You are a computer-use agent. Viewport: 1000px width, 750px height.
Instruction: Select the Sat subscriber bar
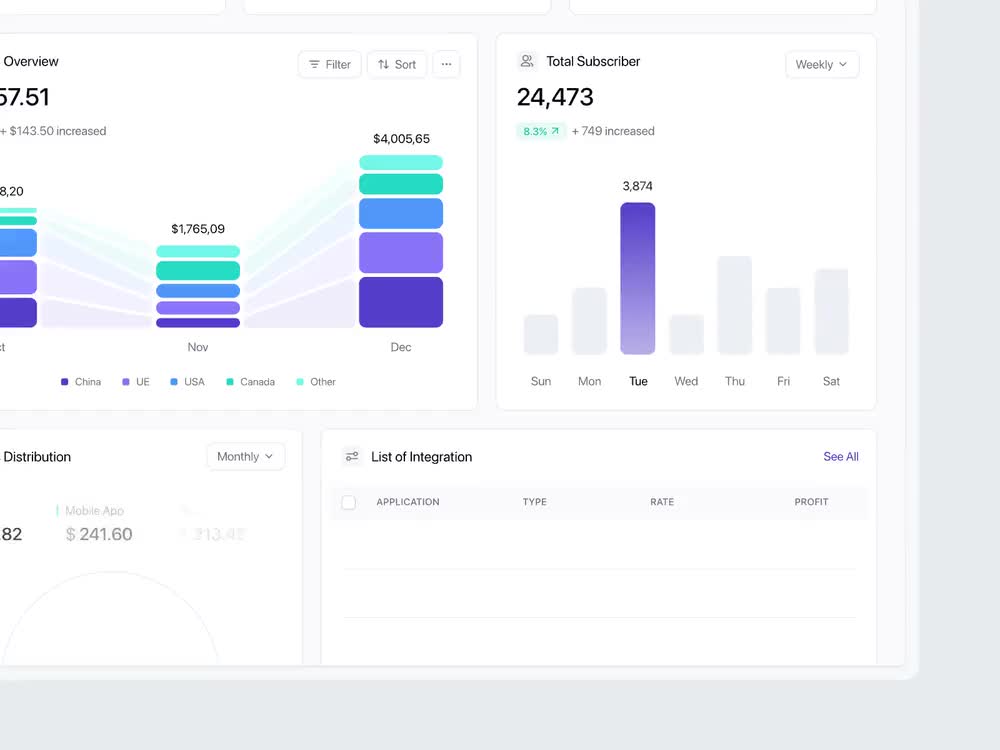pyautogui.click(x=832, y=311)
